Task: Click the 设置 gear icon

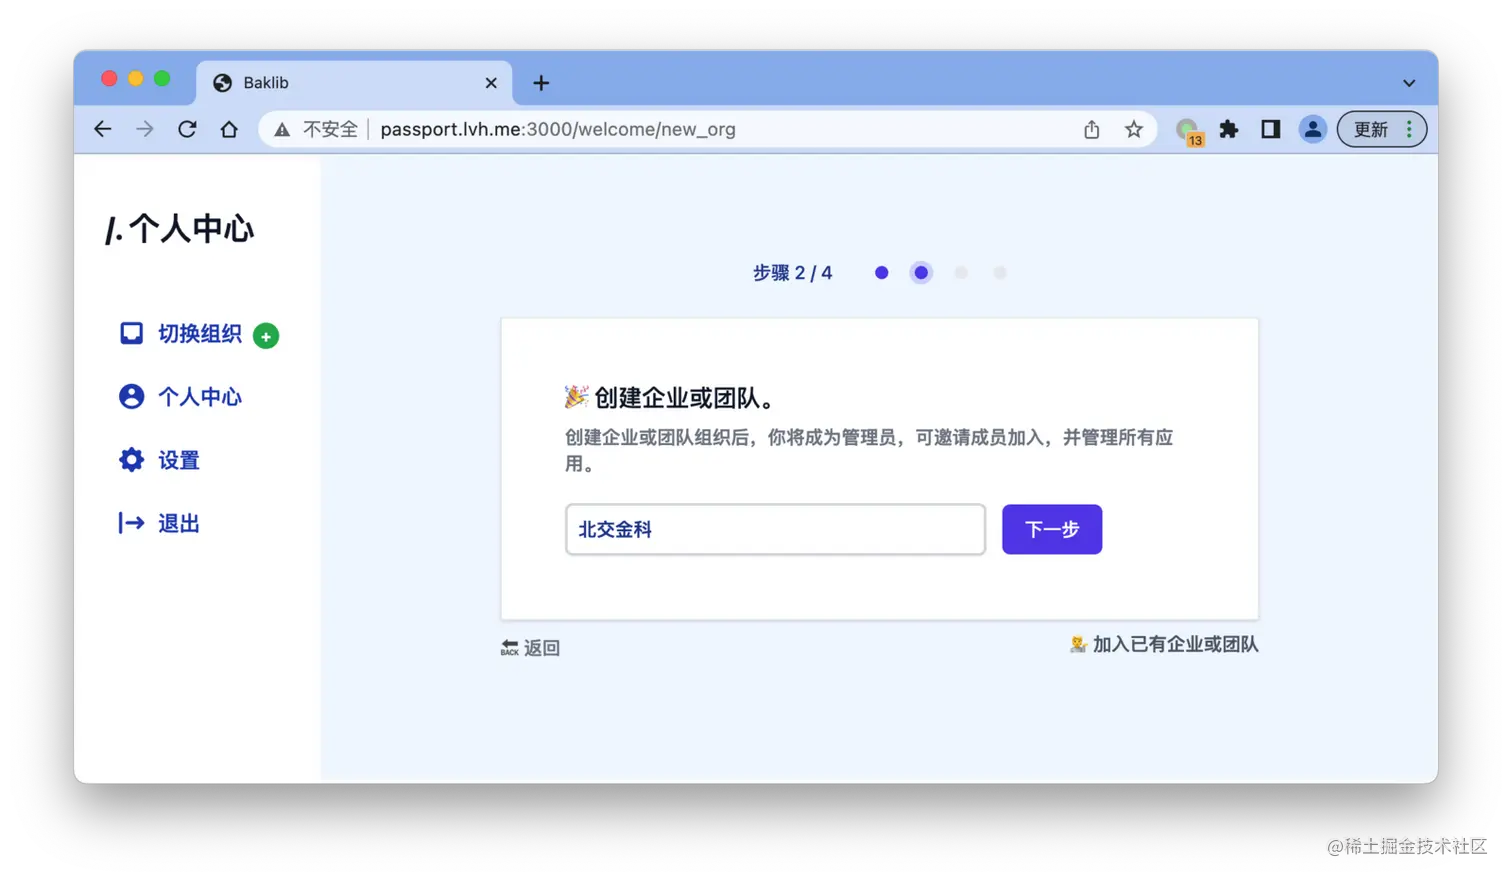Action: (x=131, y=460)
